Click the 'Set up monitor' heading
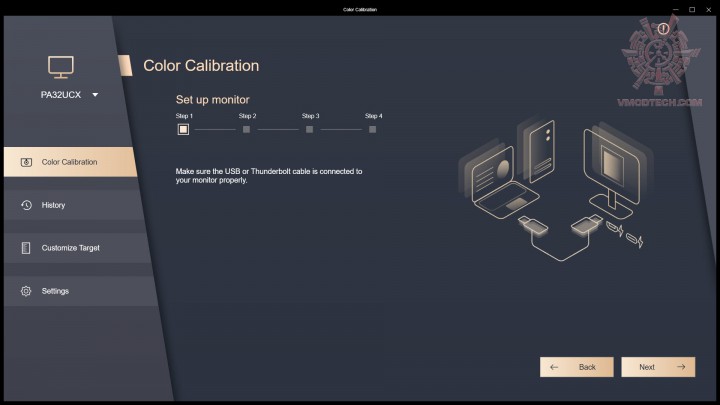720x405 pixels. click(x=213, y=100)
